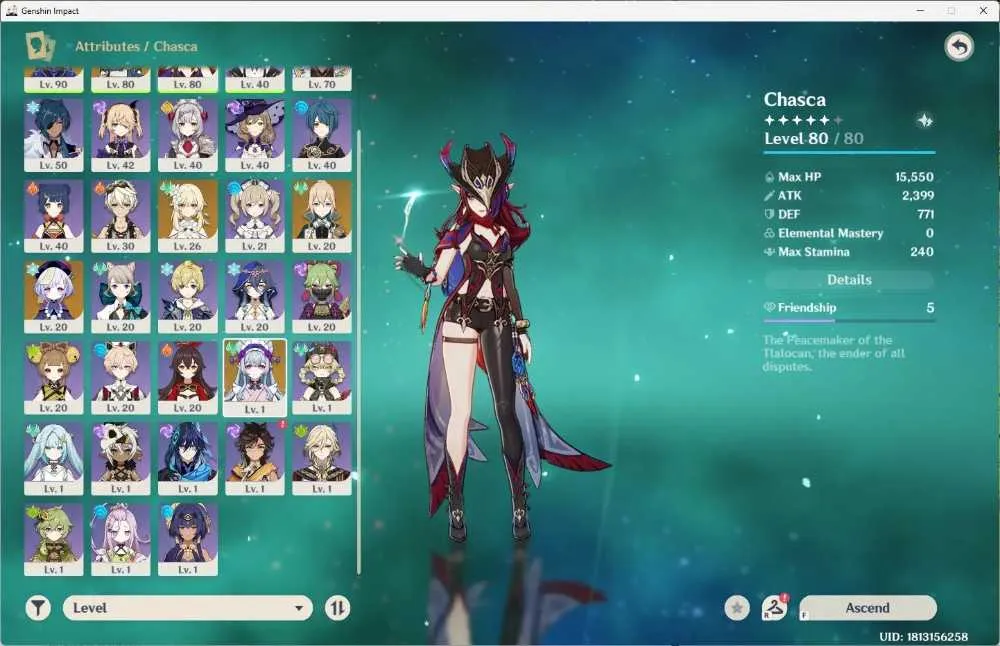1000x646 pixels.
Task: Open Chasca's constellation sparkle icon
Action: coord(924,120)
